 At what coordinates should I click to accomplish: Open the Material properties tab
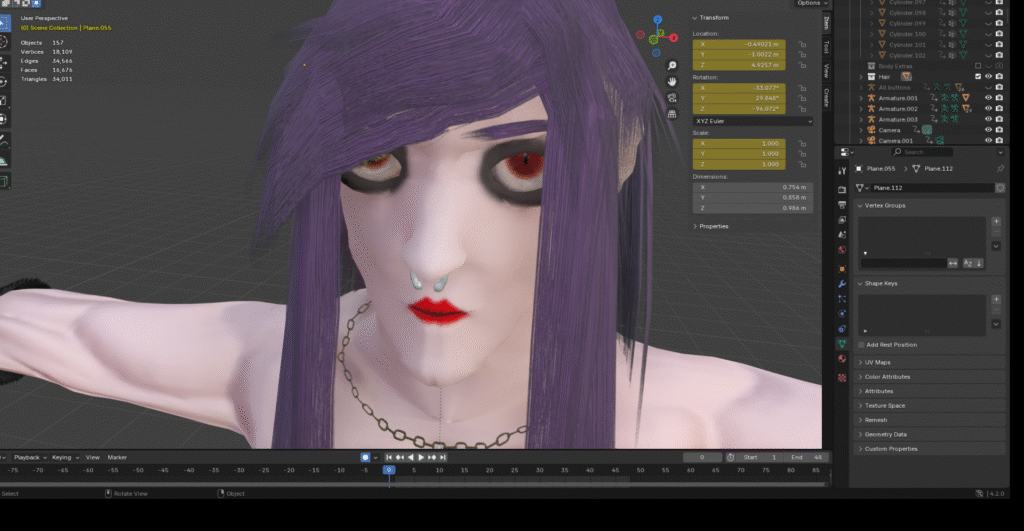pos(842,358)
